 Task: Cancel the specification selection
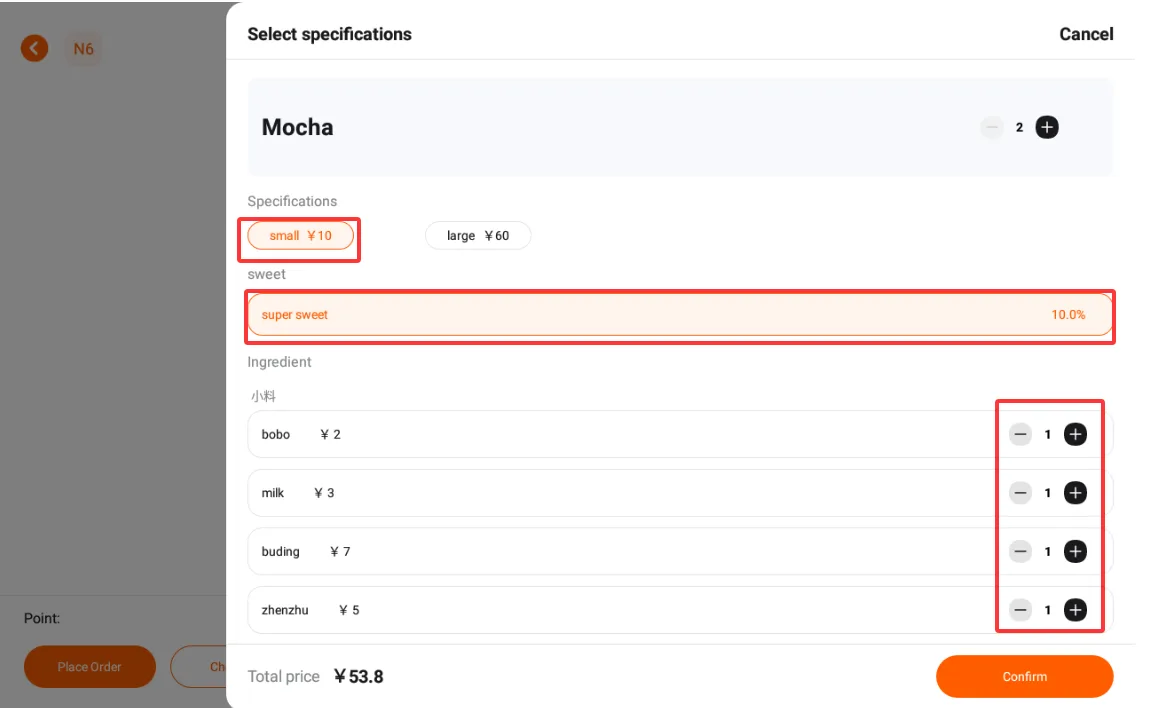(1086, 34)
